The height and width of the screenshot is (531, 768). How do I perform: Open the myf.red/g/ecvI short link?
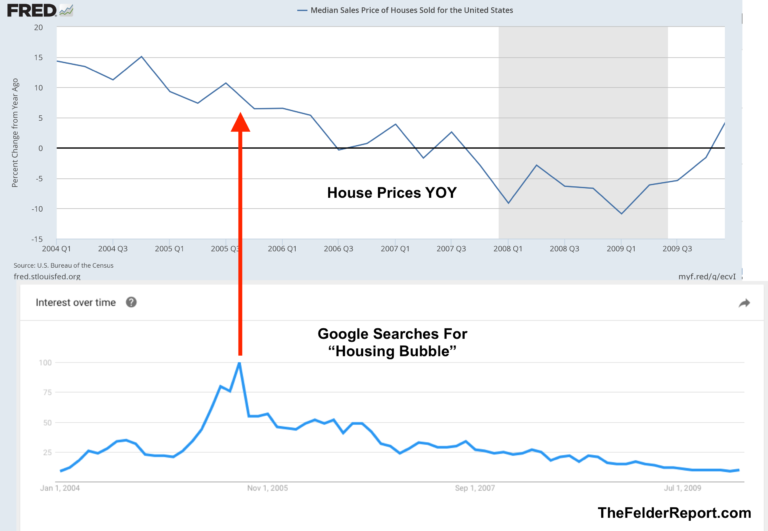tap(707, 276)
